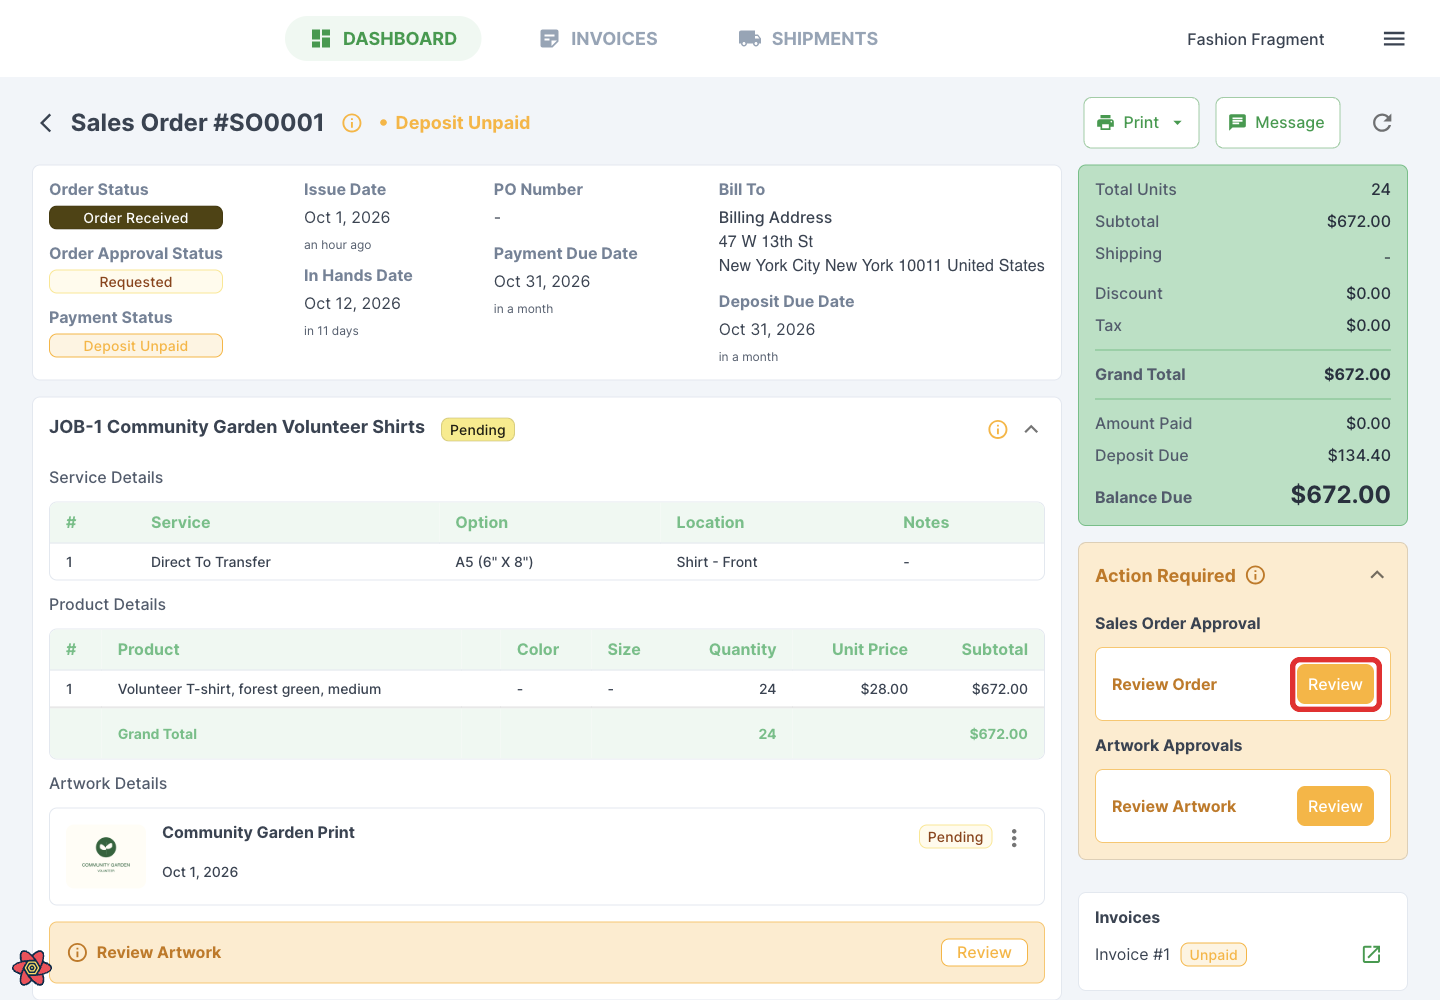Click the Requested approval status badge
Image resolution: width=1440 pixels, height=1000 pixels.
pyautogui.click(x=136, y=282)
